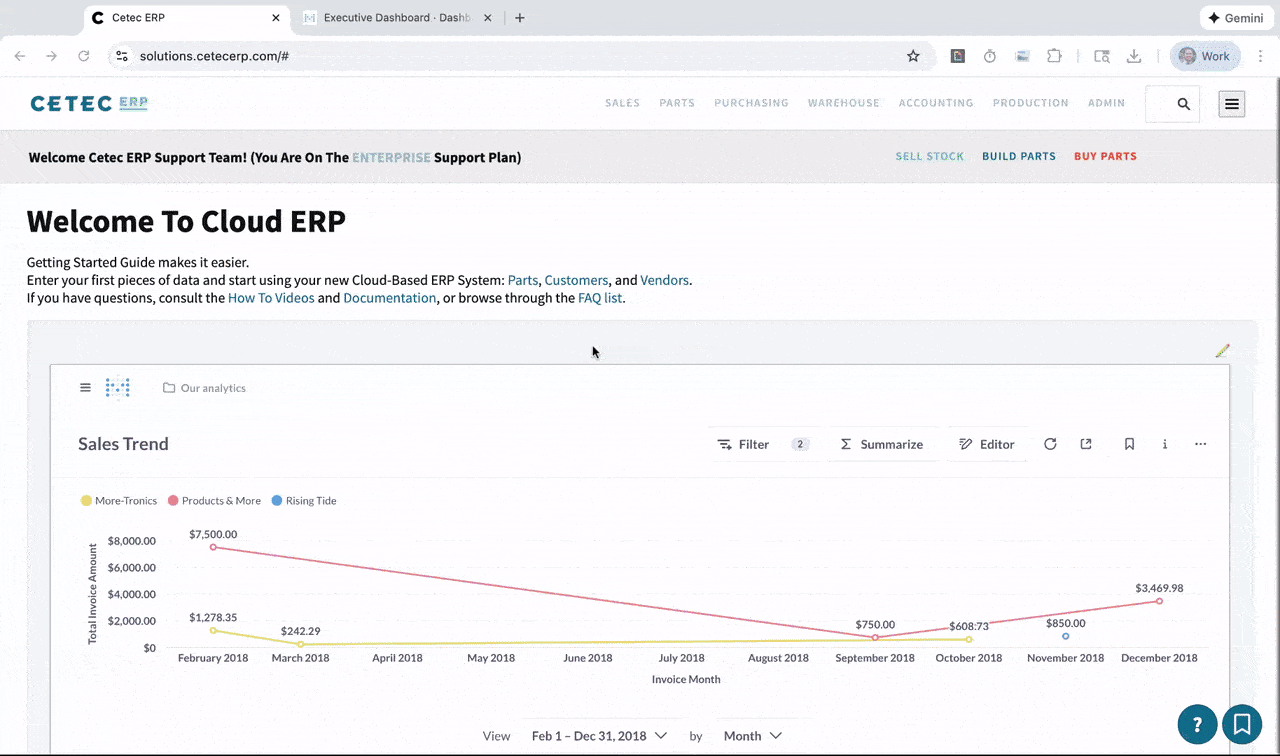
Task: Open the Documentation link
Action: point(389,298)
